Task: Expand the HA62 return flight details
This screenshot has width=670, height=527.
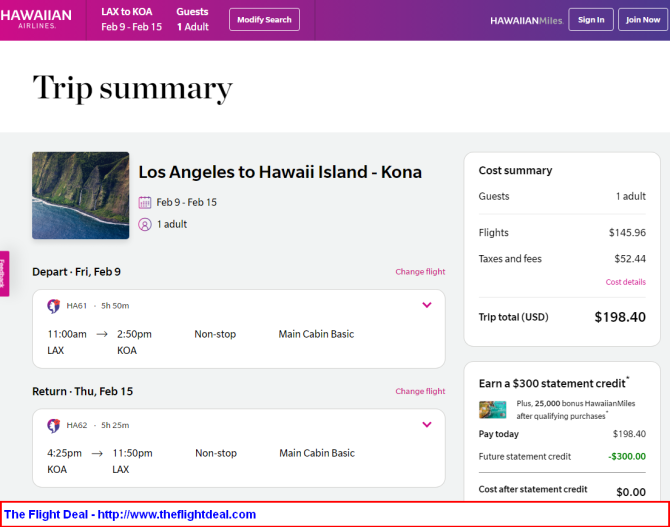Action: [426, 424]
